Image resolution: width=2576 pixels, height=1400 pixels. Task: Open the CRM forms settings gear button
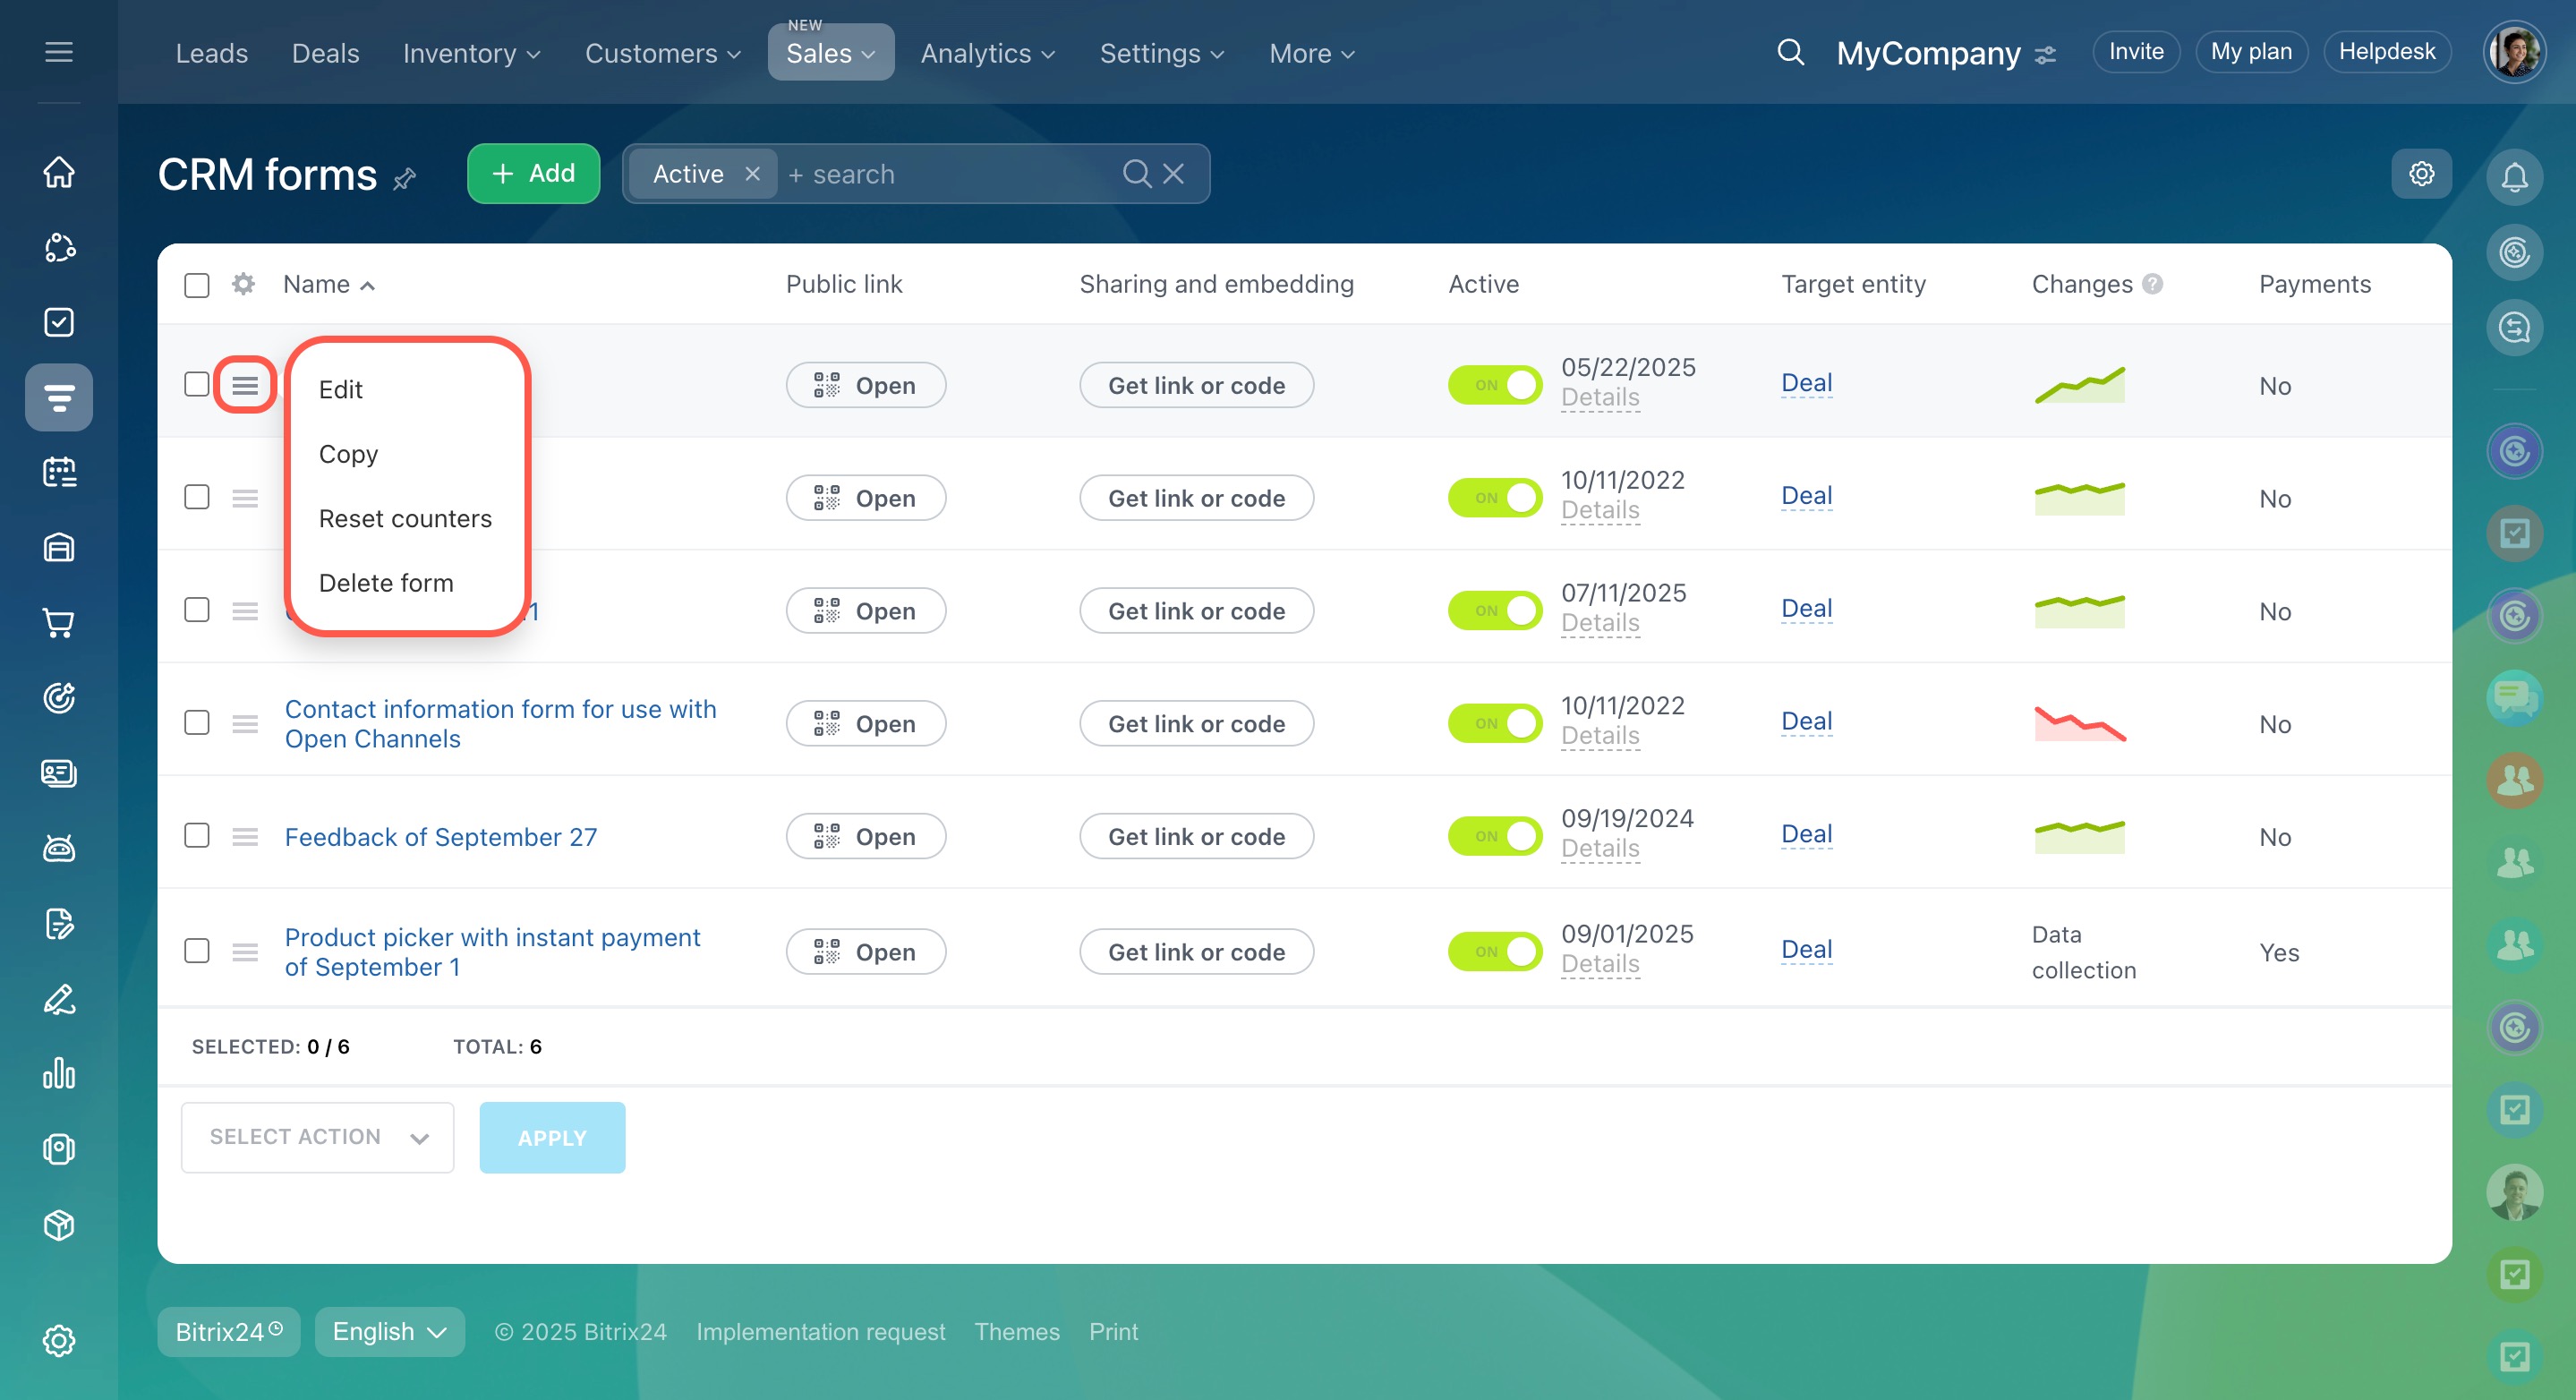2421,174
